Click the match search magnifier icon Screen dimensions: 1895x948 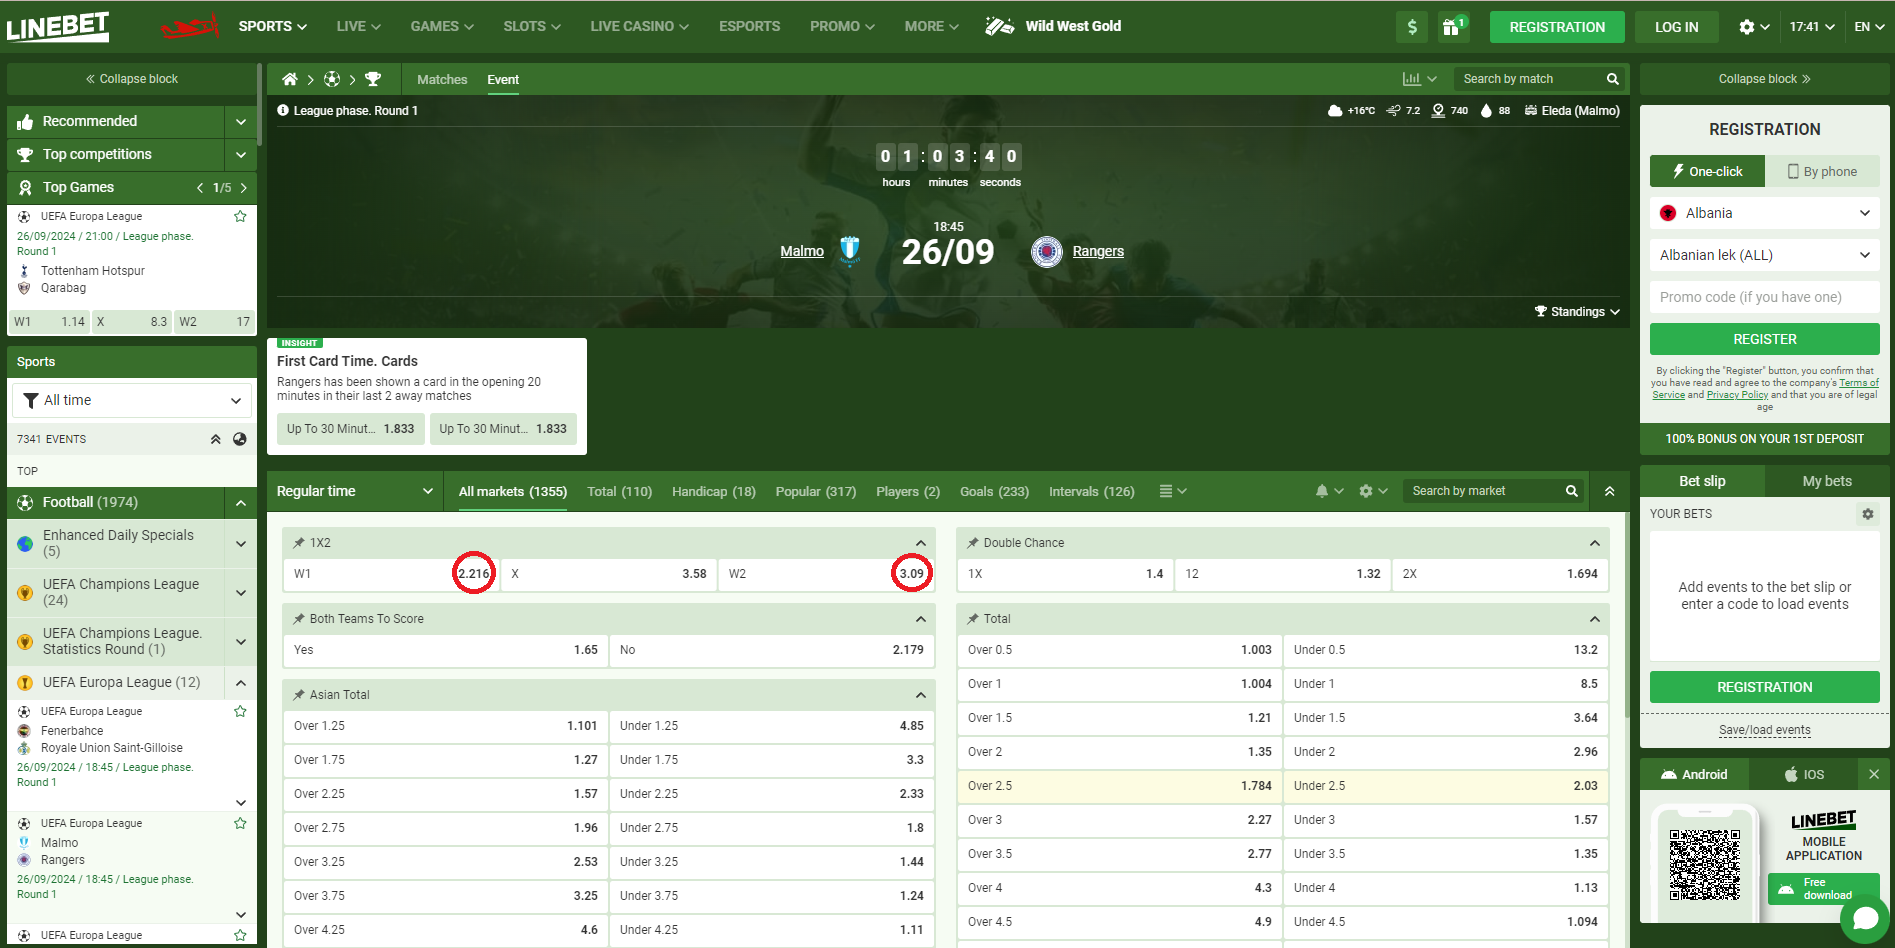click(1613, 79)
